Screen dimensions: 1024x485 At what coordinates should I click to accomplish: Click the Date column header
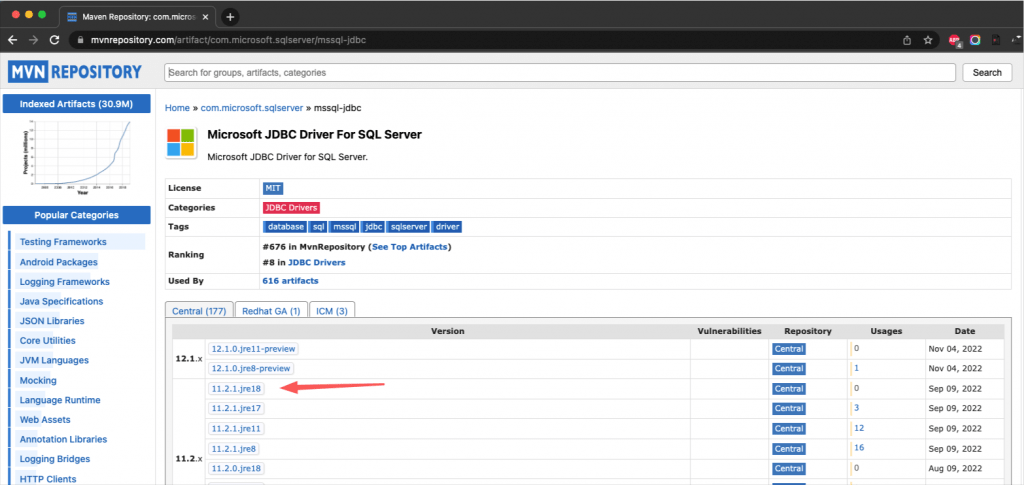[964, 331]
